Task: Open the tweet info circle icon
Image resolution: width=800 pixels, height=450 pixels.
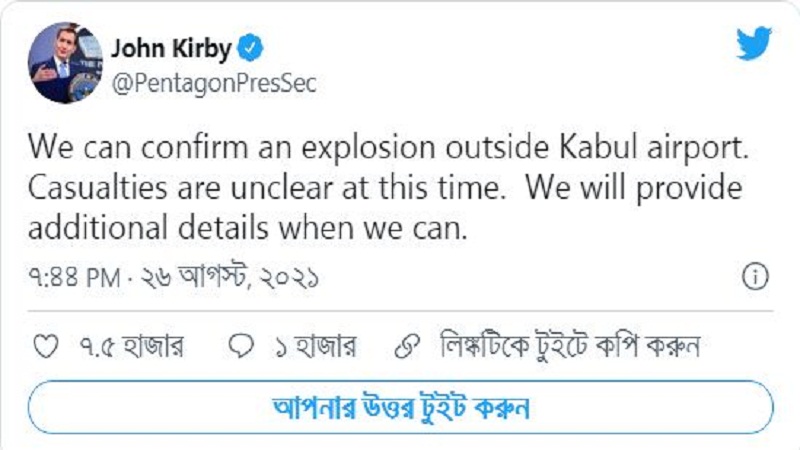Action: (x=755, y=277)
